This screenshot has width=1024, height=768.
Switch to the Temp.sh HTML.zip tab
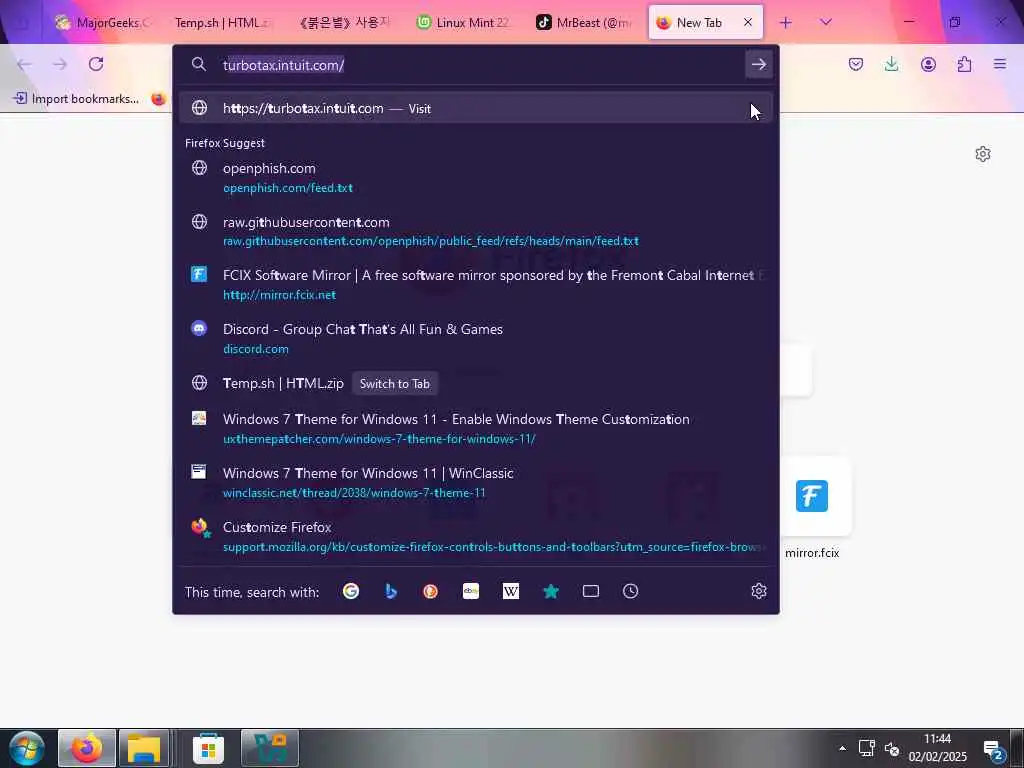pos(223,22)
